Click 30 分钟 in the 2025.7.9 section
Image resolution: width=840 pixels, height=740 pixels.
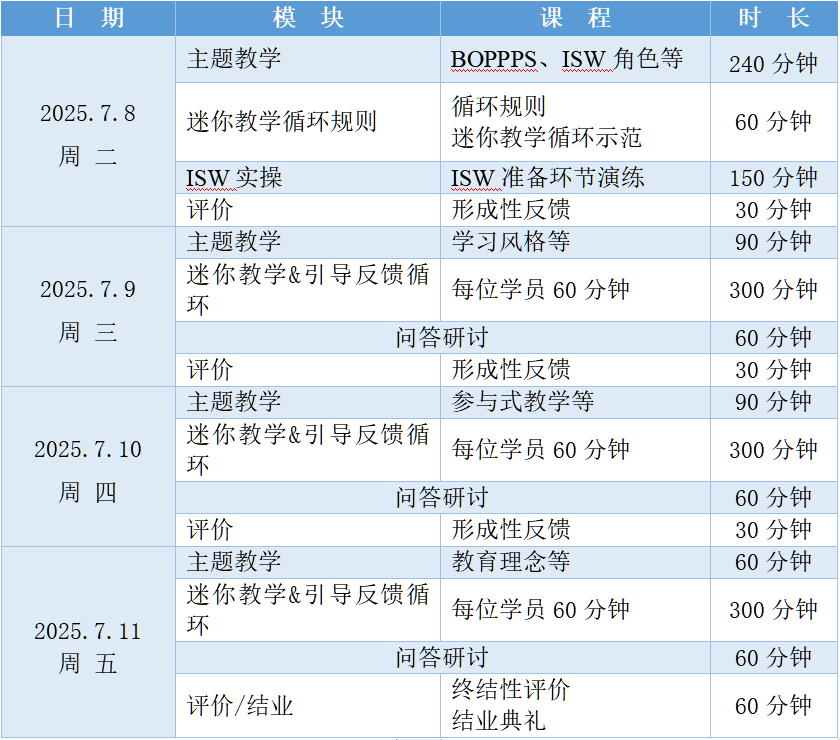(x=774, y=370)
